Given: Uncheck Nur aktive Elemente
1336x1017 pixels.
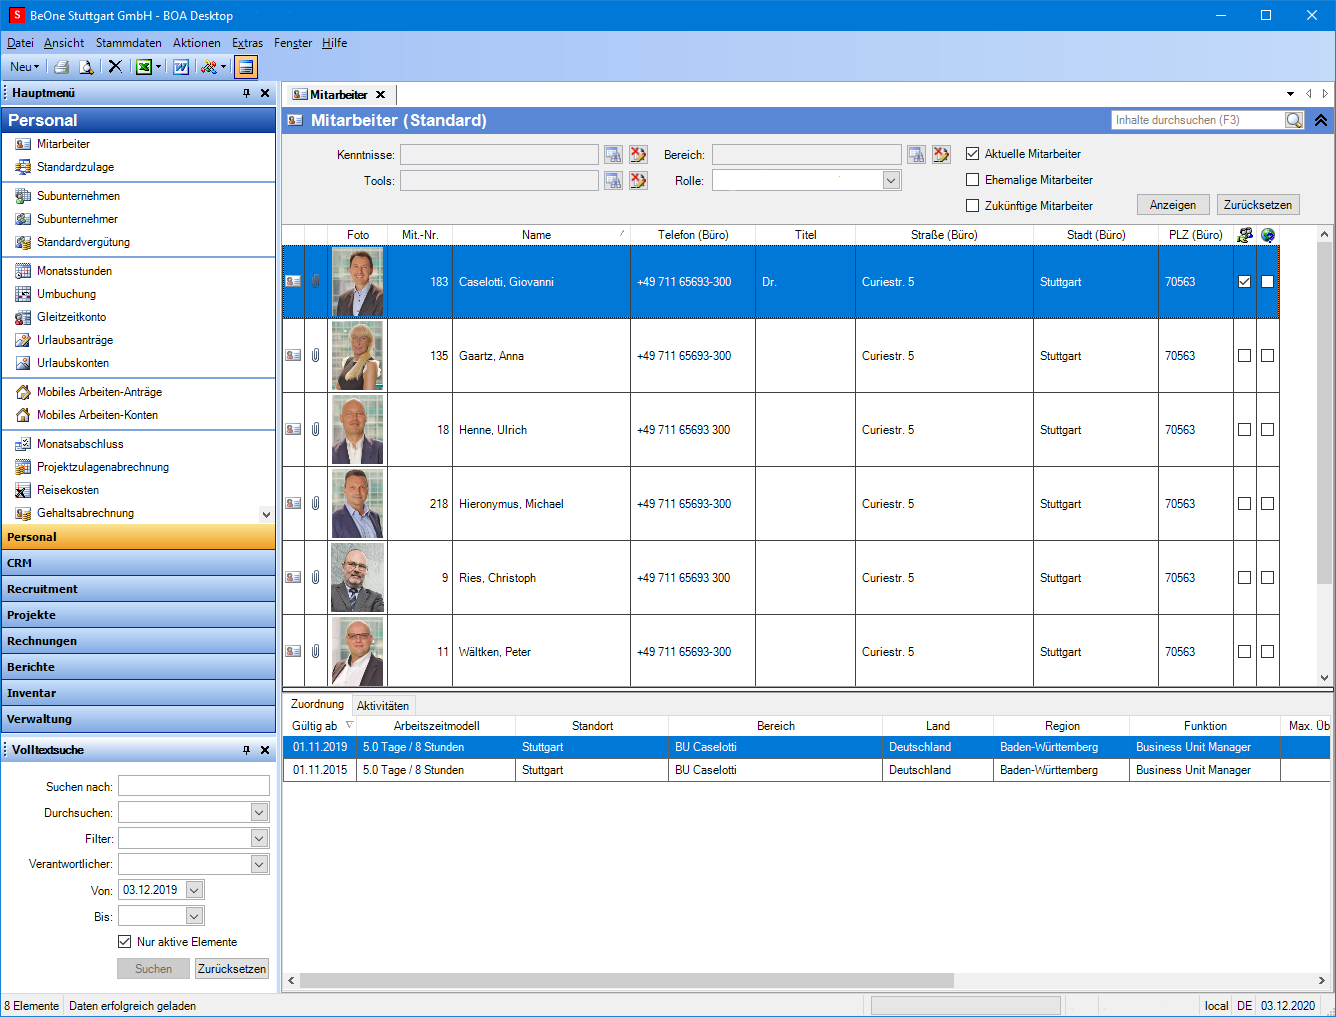Looking at the screenshot, I should (125, 942).
